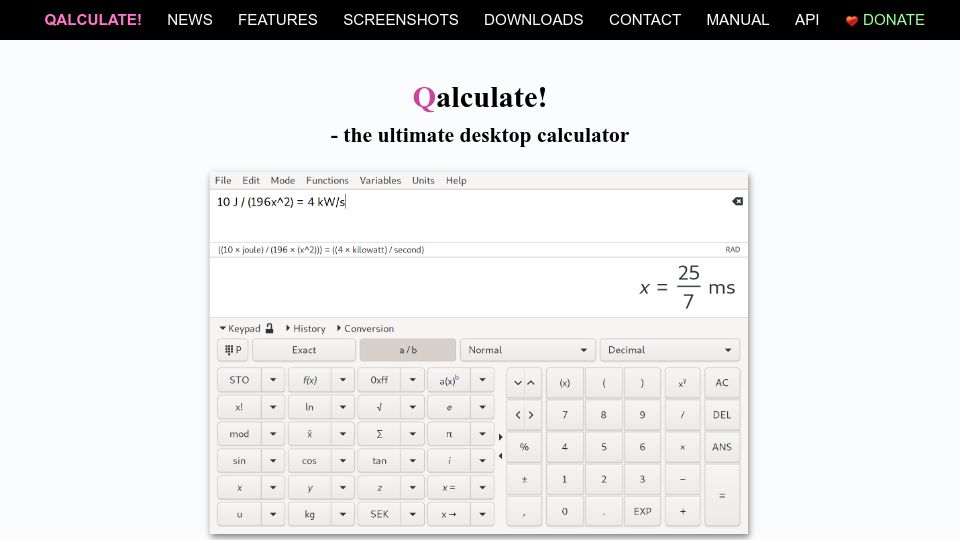Open the DOWNLOADS page
Image resolution: width=960 pixels, height=540 pixels.
(x=533, y=20)
